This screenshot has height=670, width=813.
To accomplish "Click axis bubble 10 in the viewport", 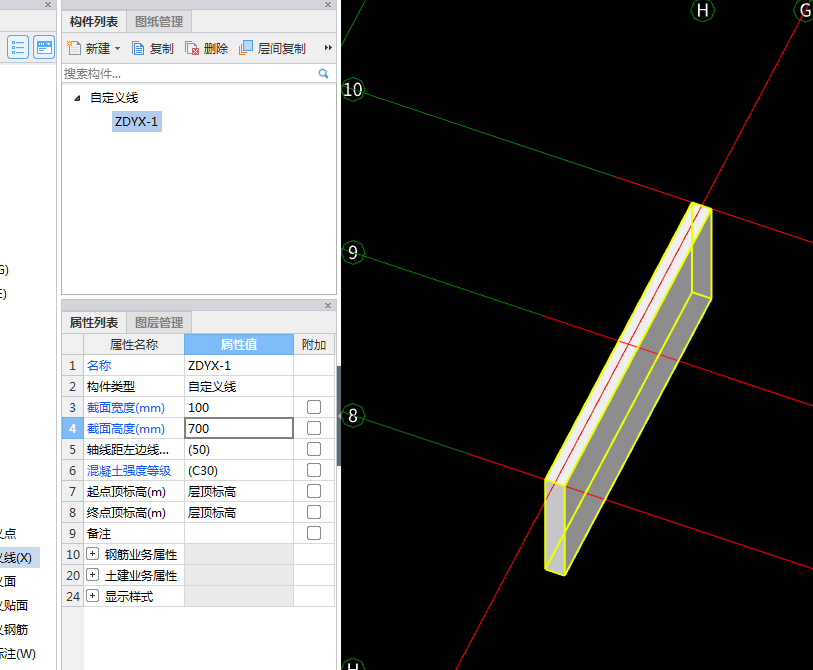I will (353, 89).
